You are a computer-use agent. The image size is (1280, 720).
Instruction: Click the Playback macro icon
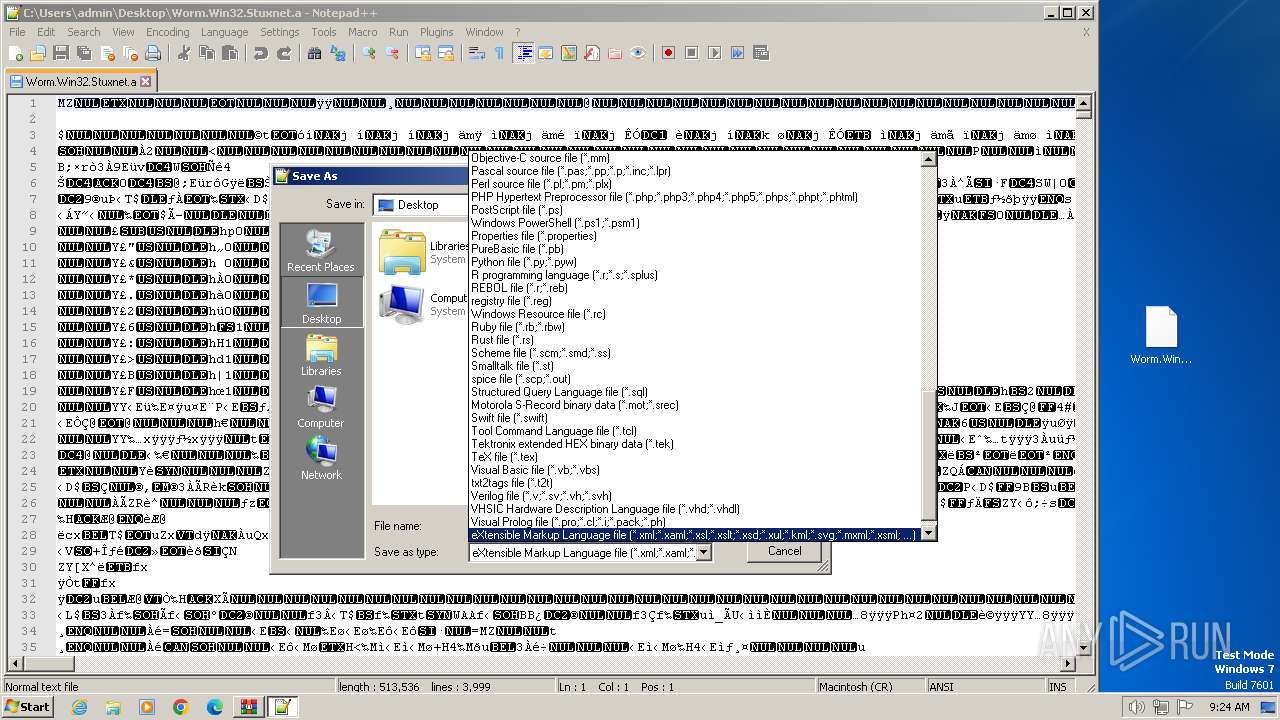(x=715, y=53)
